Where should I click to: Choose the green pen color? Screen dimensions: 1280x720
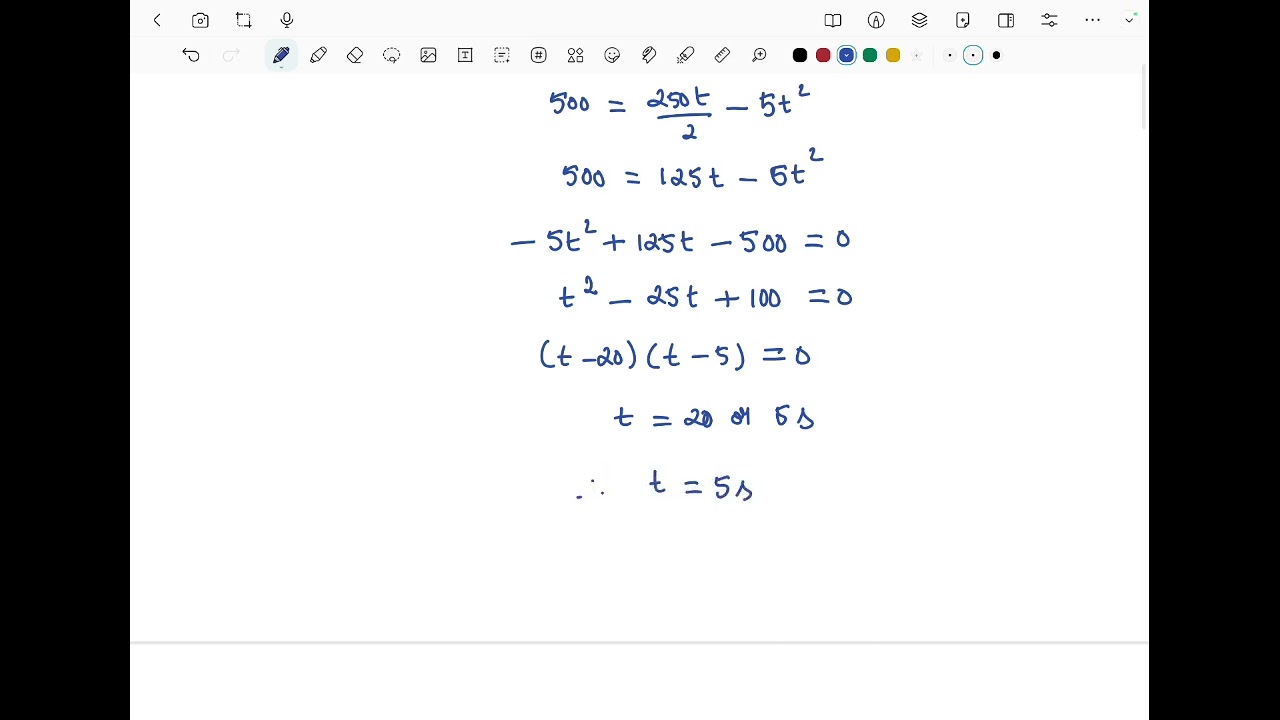tap(870, 55)
